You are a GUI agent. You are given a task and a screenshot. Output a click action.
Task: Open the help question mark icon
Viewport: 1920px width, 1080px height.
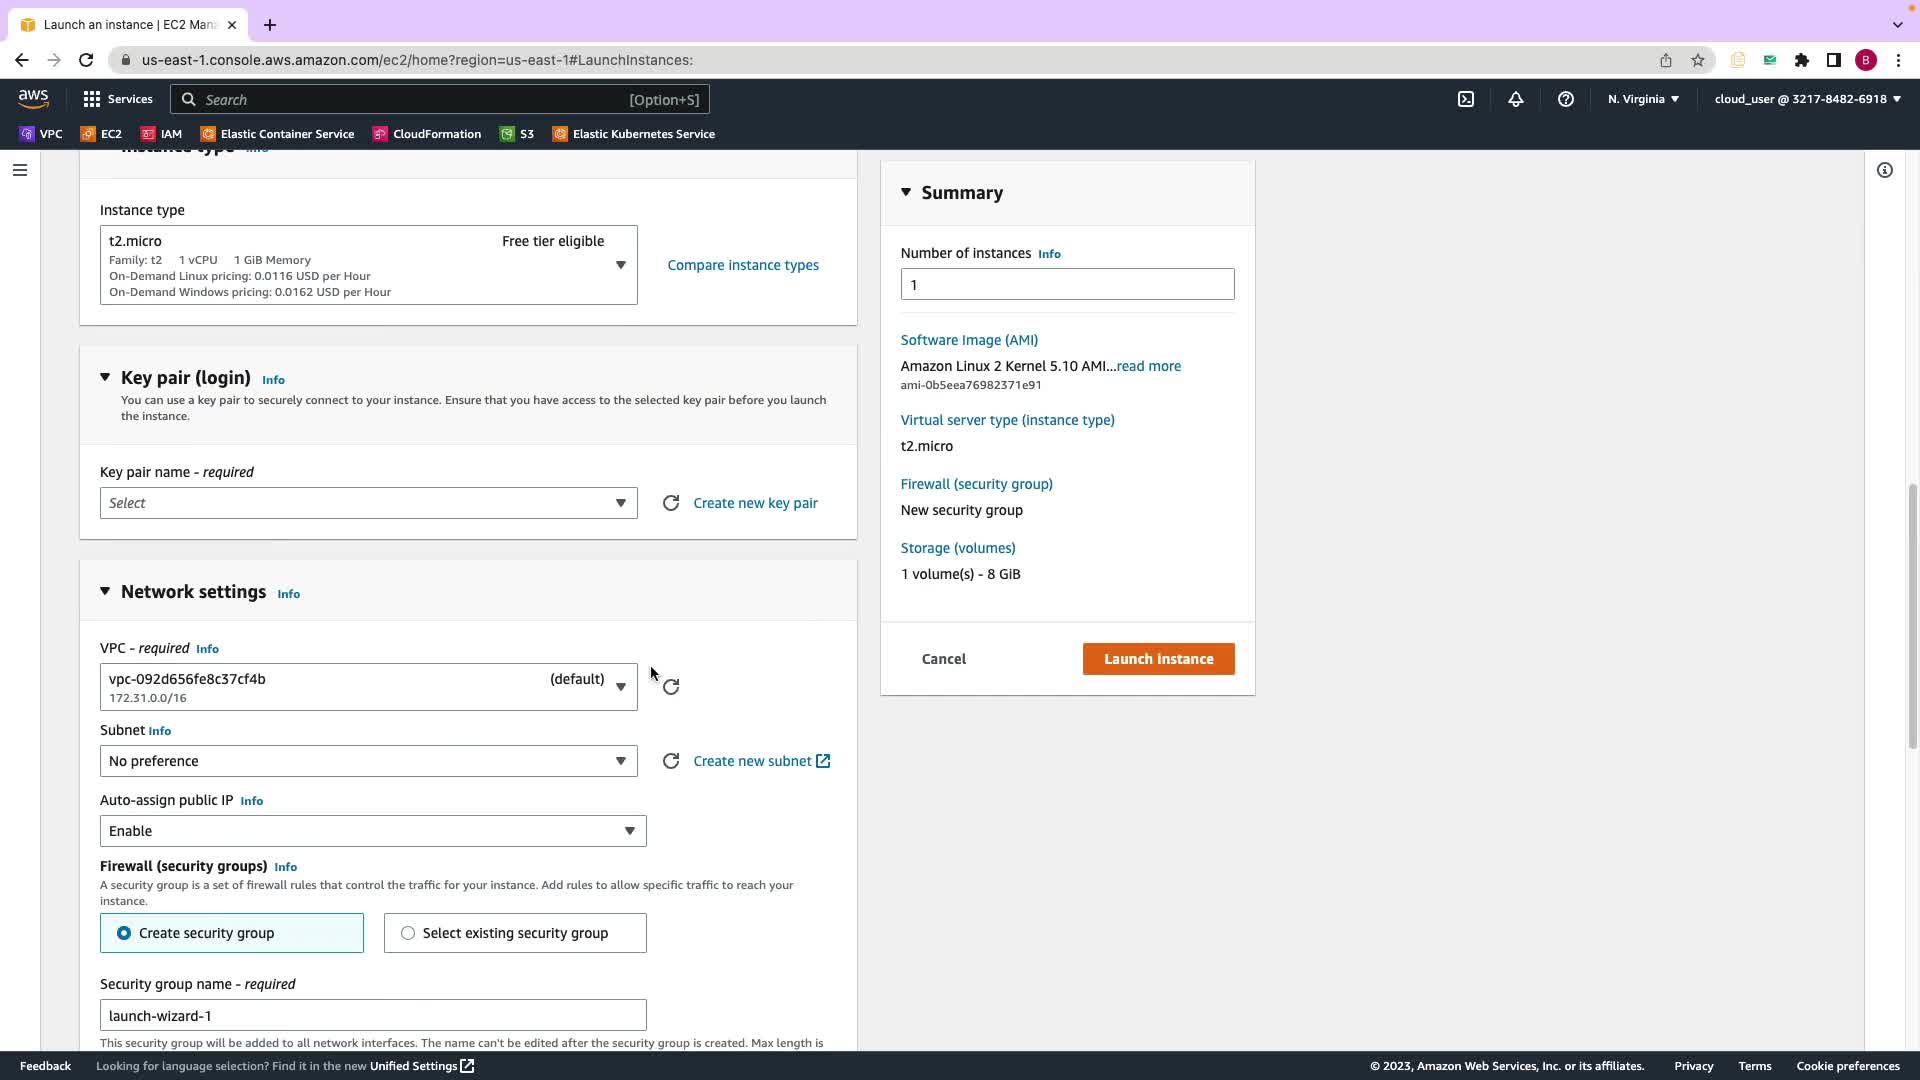coord(1566,99)
